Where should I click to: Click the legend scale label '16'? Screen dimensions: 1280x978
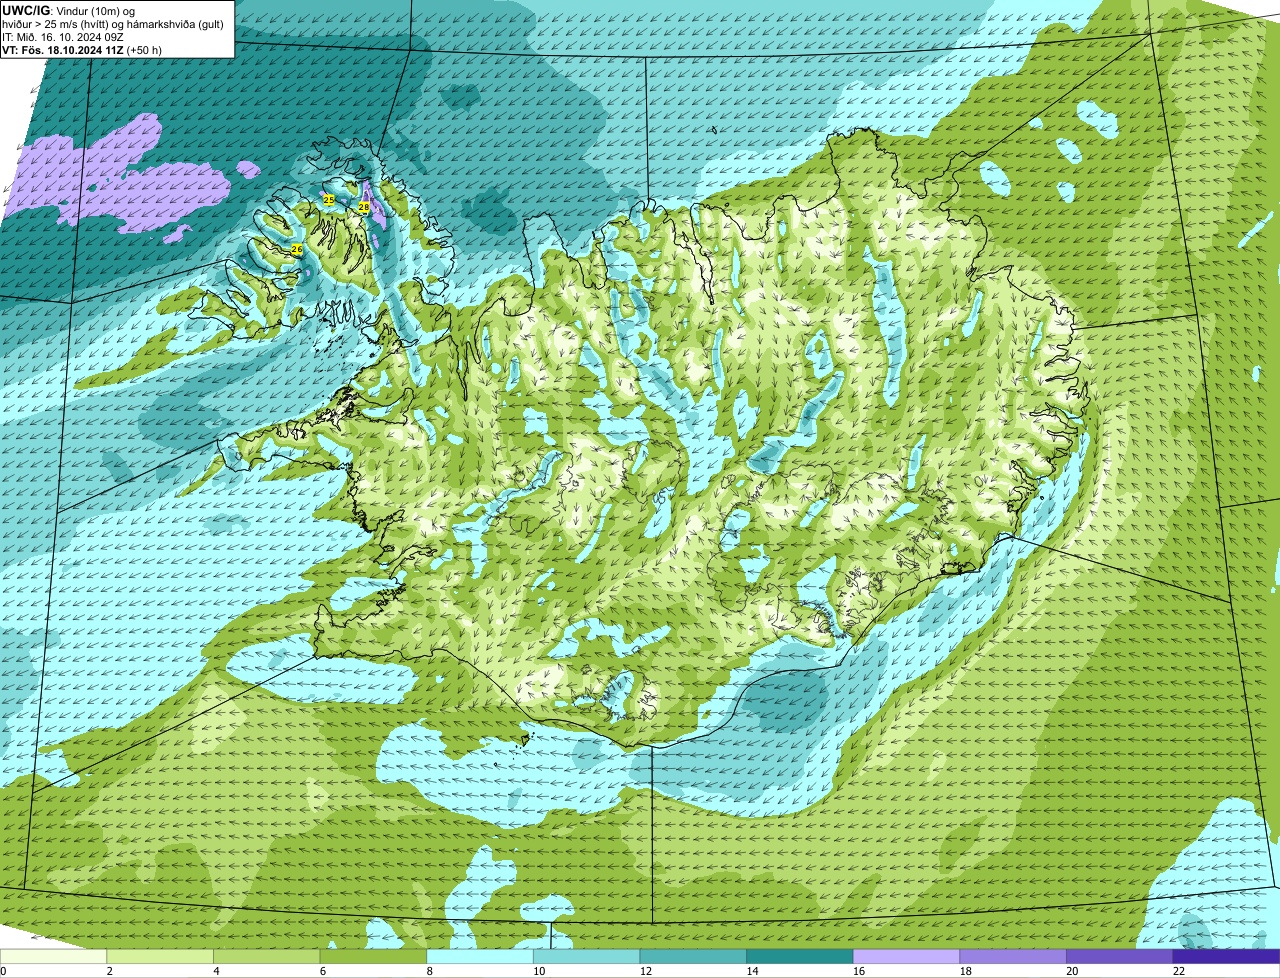pyautogui.click(x=859, y=971)
